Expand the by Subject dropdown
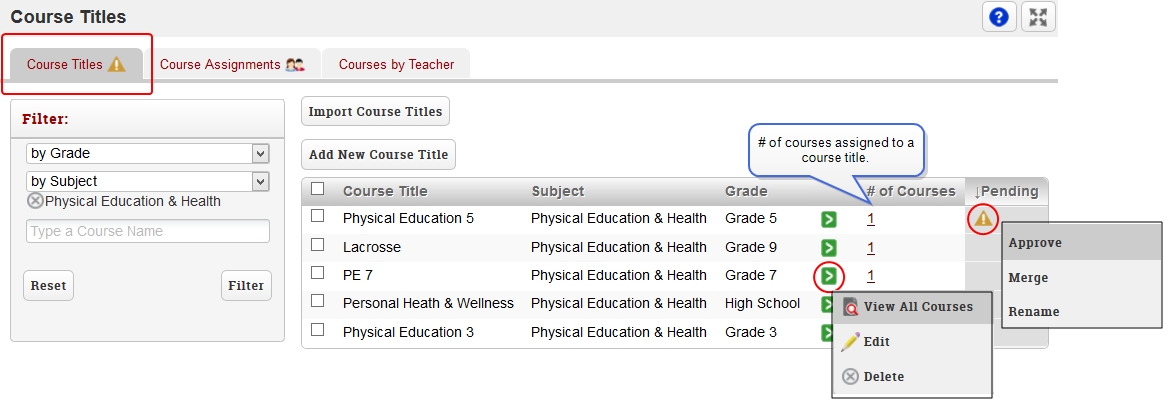Viewport: 1172px width, 408px height. point(148,182)
